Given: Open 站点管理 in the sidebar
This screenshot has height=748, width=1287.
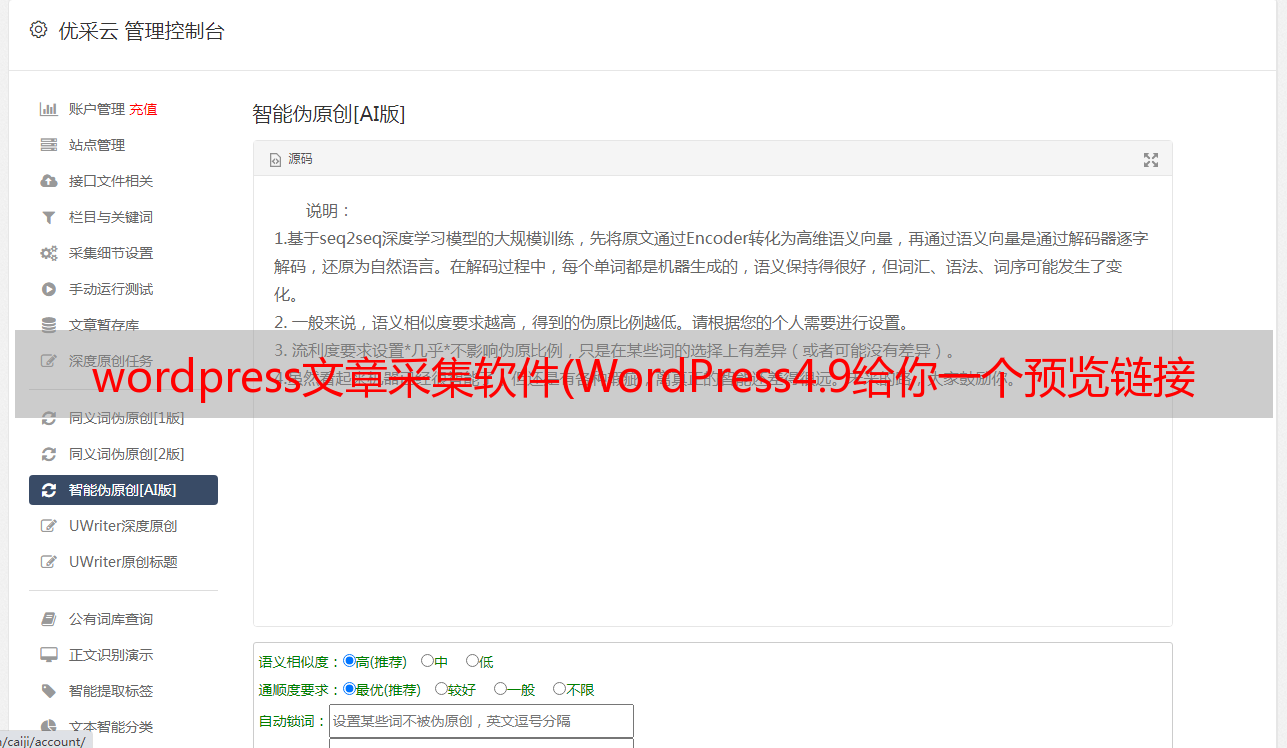Looking at the screenshot, I should [x=97, y=145].
